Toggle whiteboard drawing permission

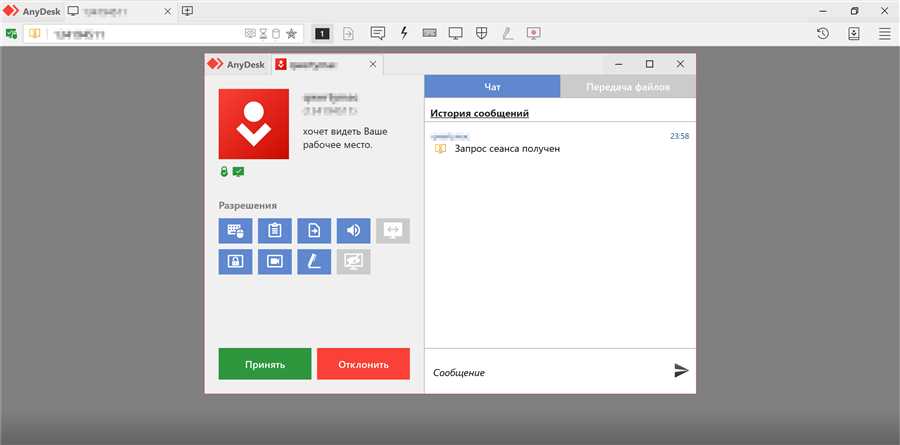click(x=314, y=262)
